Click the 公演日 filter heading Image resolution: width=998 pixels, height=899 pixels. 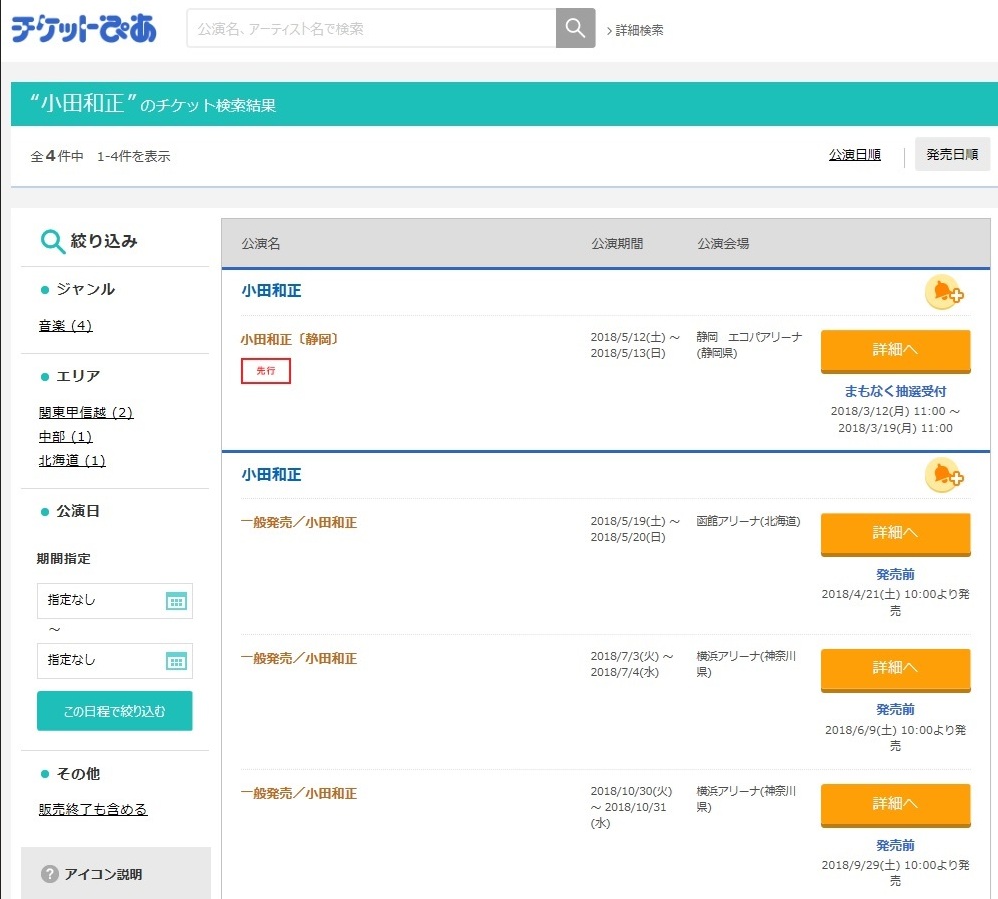78,511
